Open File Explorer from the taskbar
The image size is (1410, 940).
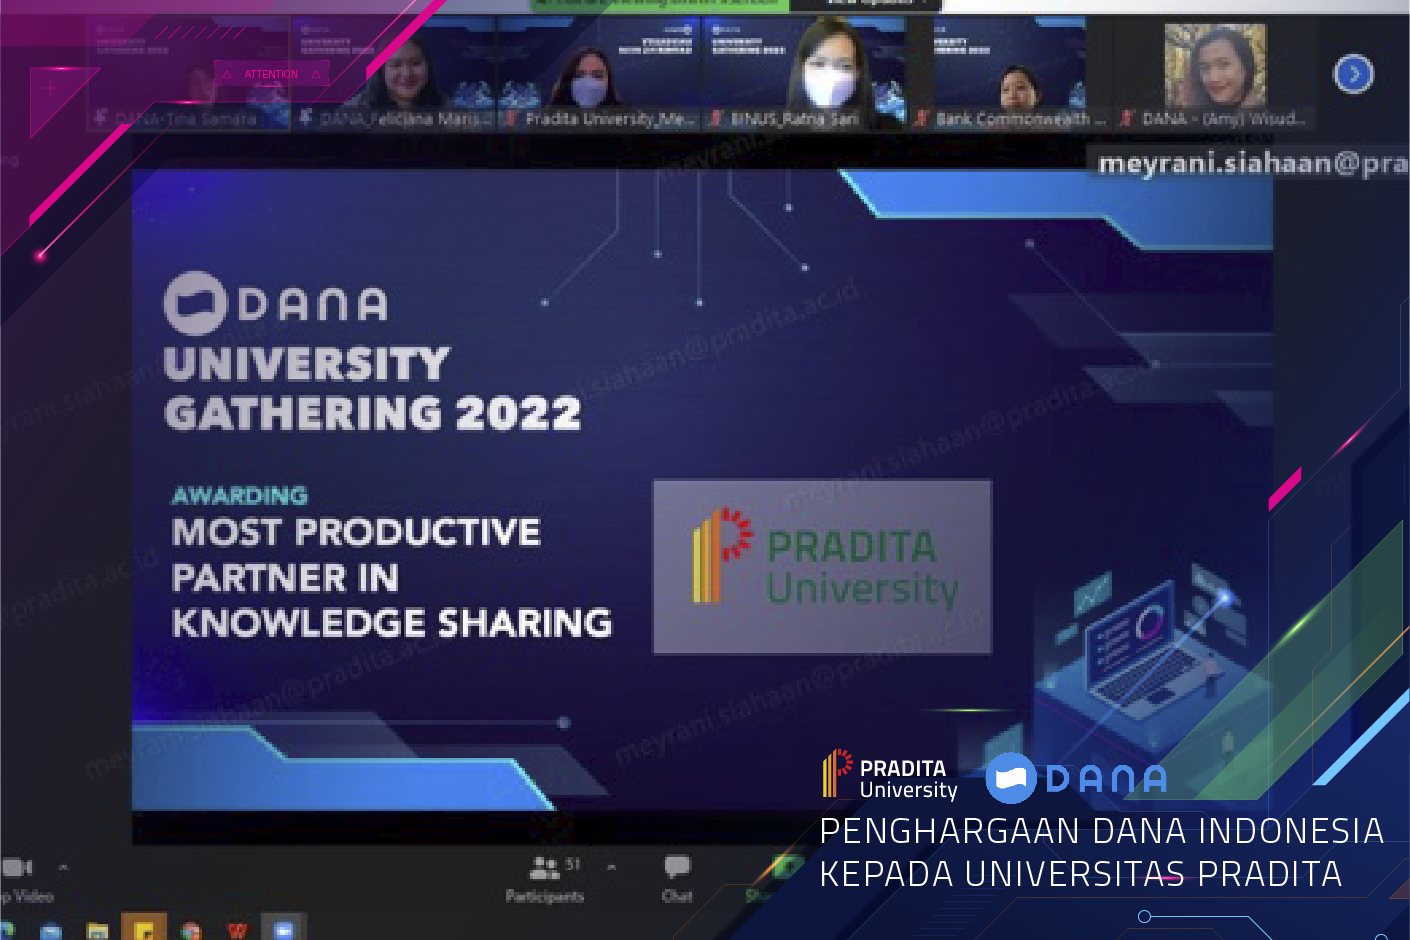tap(97, 931)
